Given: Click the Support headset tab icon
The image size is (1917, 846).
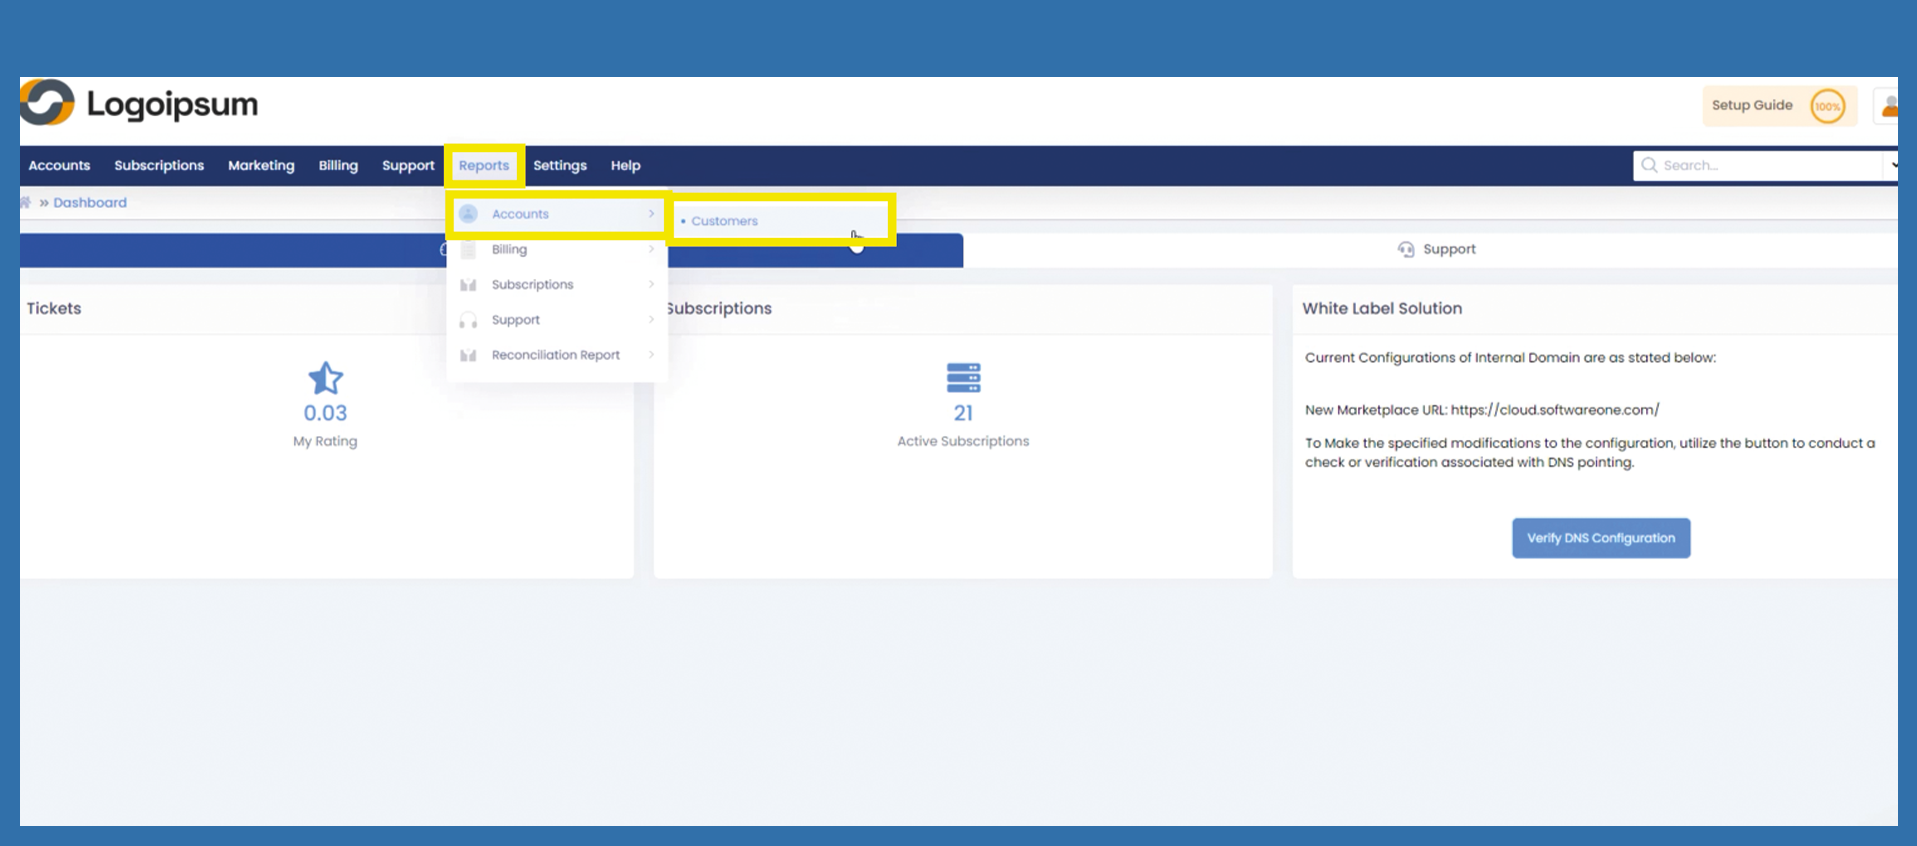Looking at the screenshot, I should pos(1406,249).
